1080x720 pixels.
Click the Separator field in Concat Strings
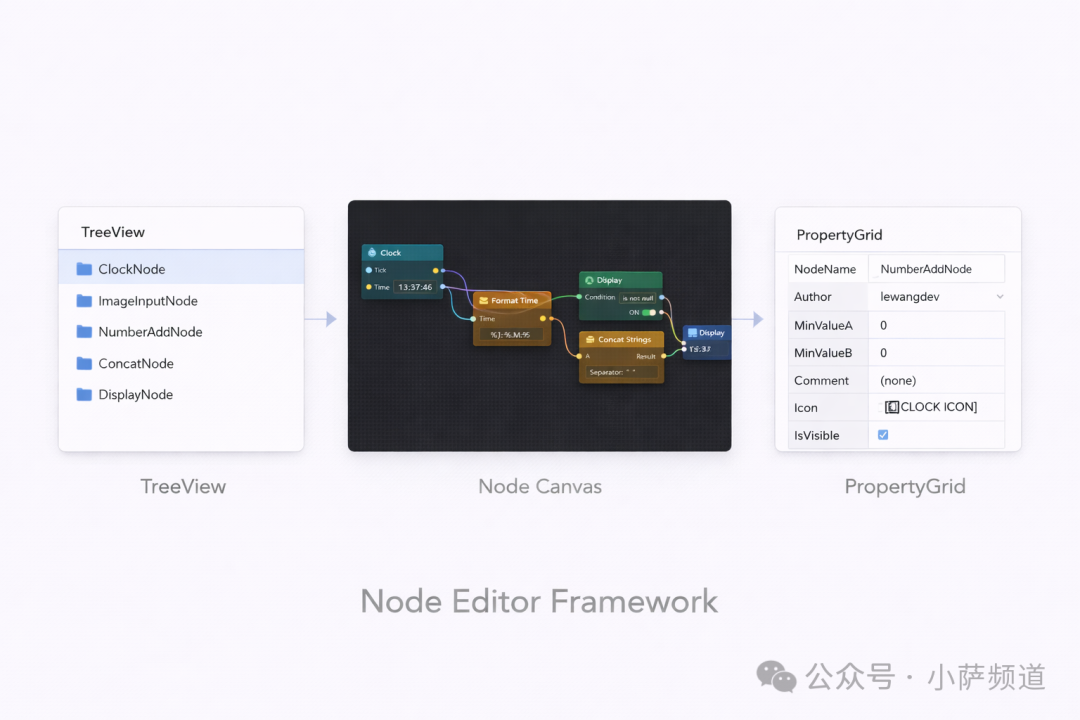tap(622, 372)
